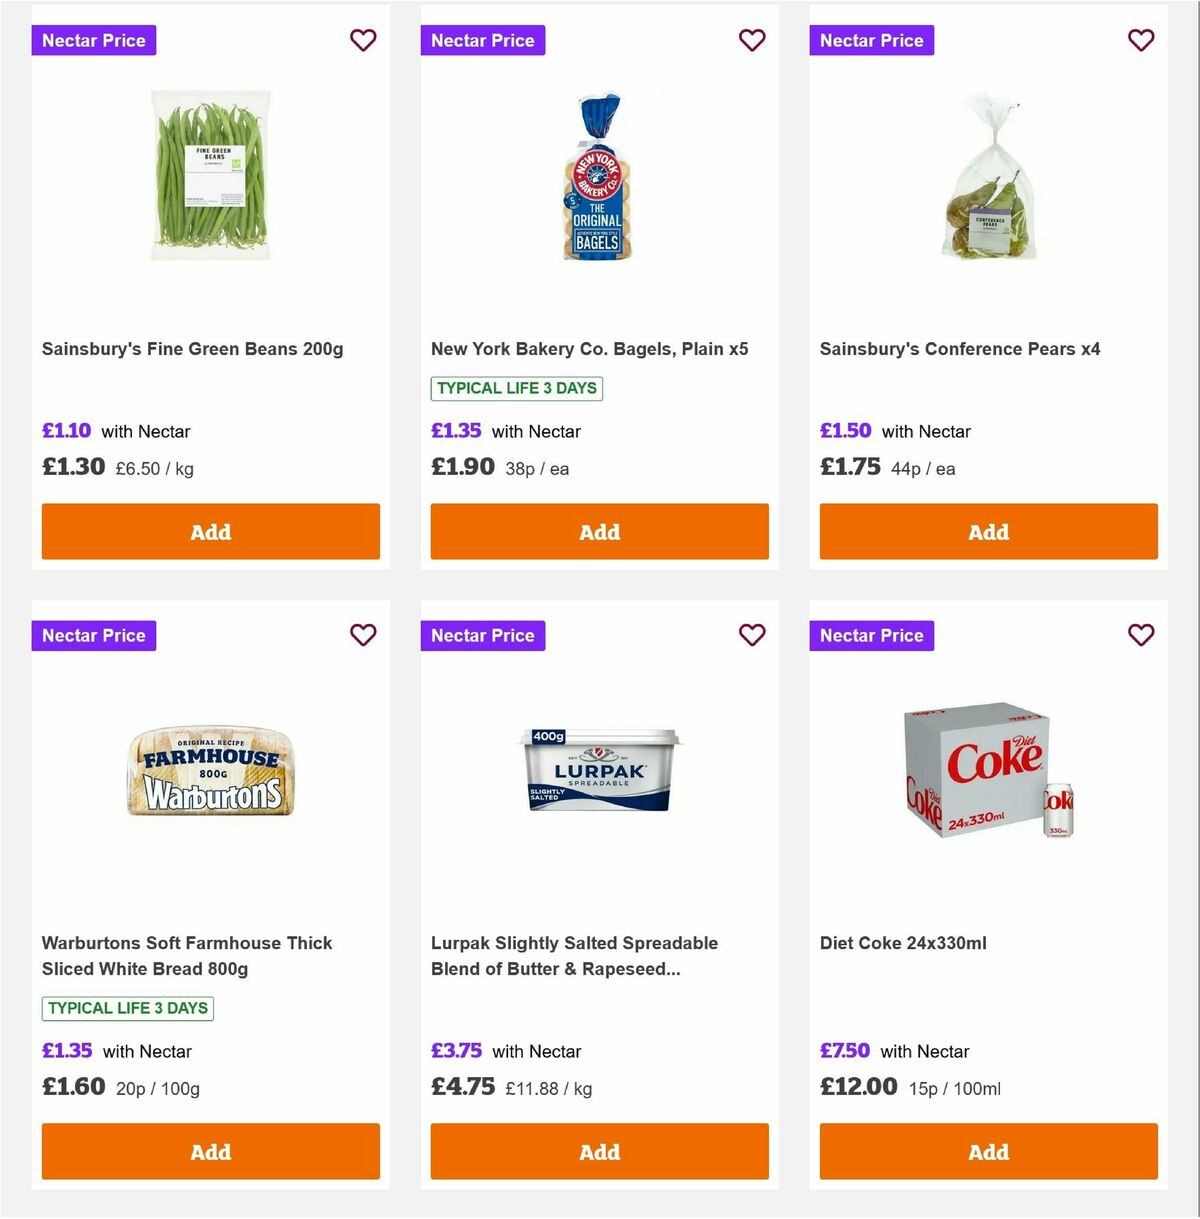The image size is (1200, 1219).
Task: Add Sainsbury's Fine Green Beans to basket
Action: point(210,531)
